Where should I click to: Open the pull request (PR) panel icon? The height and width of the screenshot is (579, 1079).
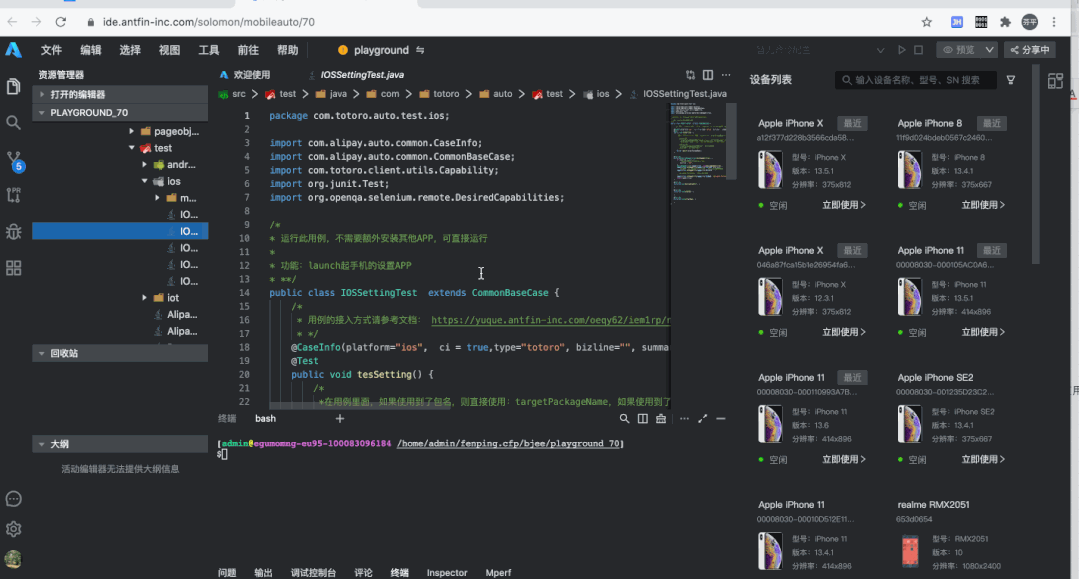pyautogui.click(x=13, y=195)
